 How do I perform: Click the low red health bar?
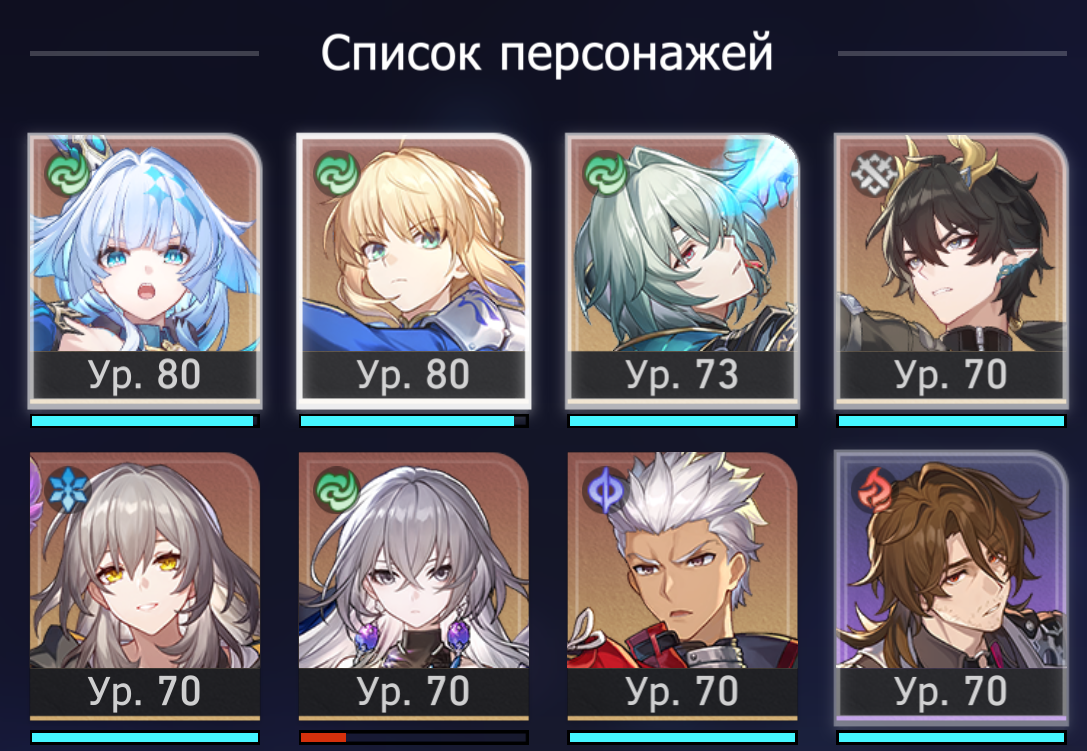[x=413, y=737]
